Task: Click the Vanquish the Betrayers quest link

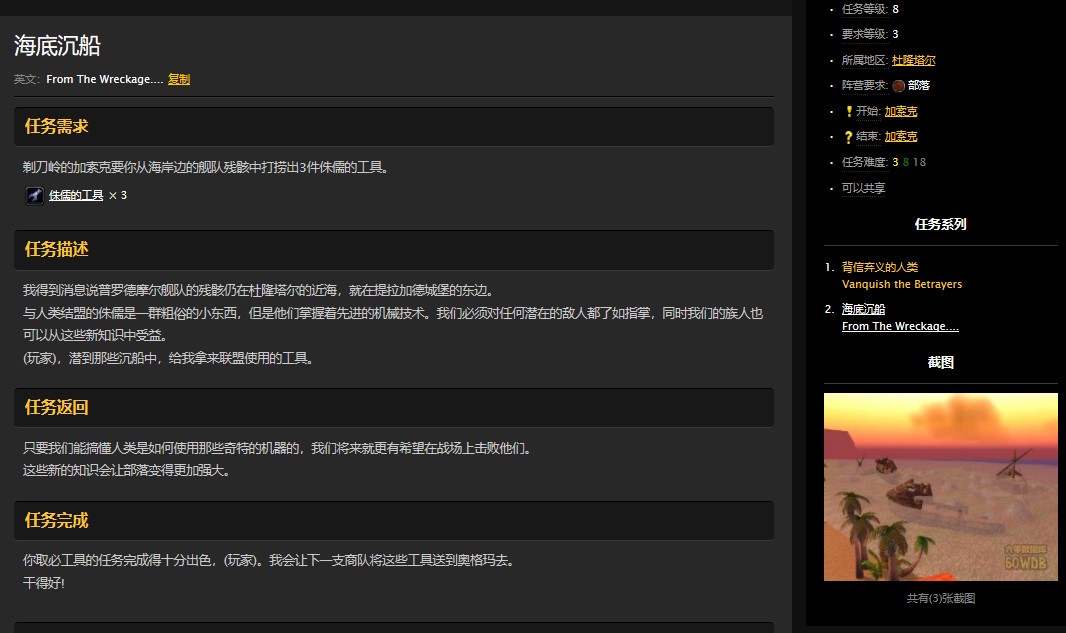Action: (x=902, y=283)
